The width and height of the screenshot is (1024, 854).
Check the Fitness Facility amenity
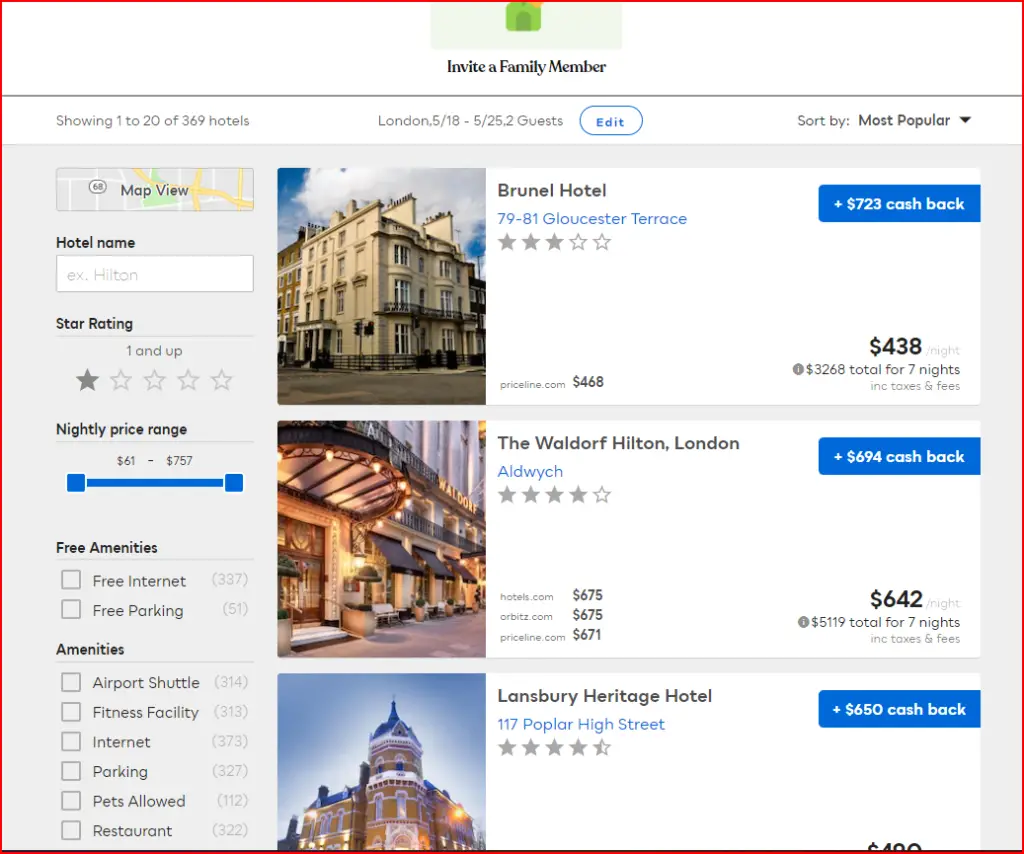(x=71, y=712)
